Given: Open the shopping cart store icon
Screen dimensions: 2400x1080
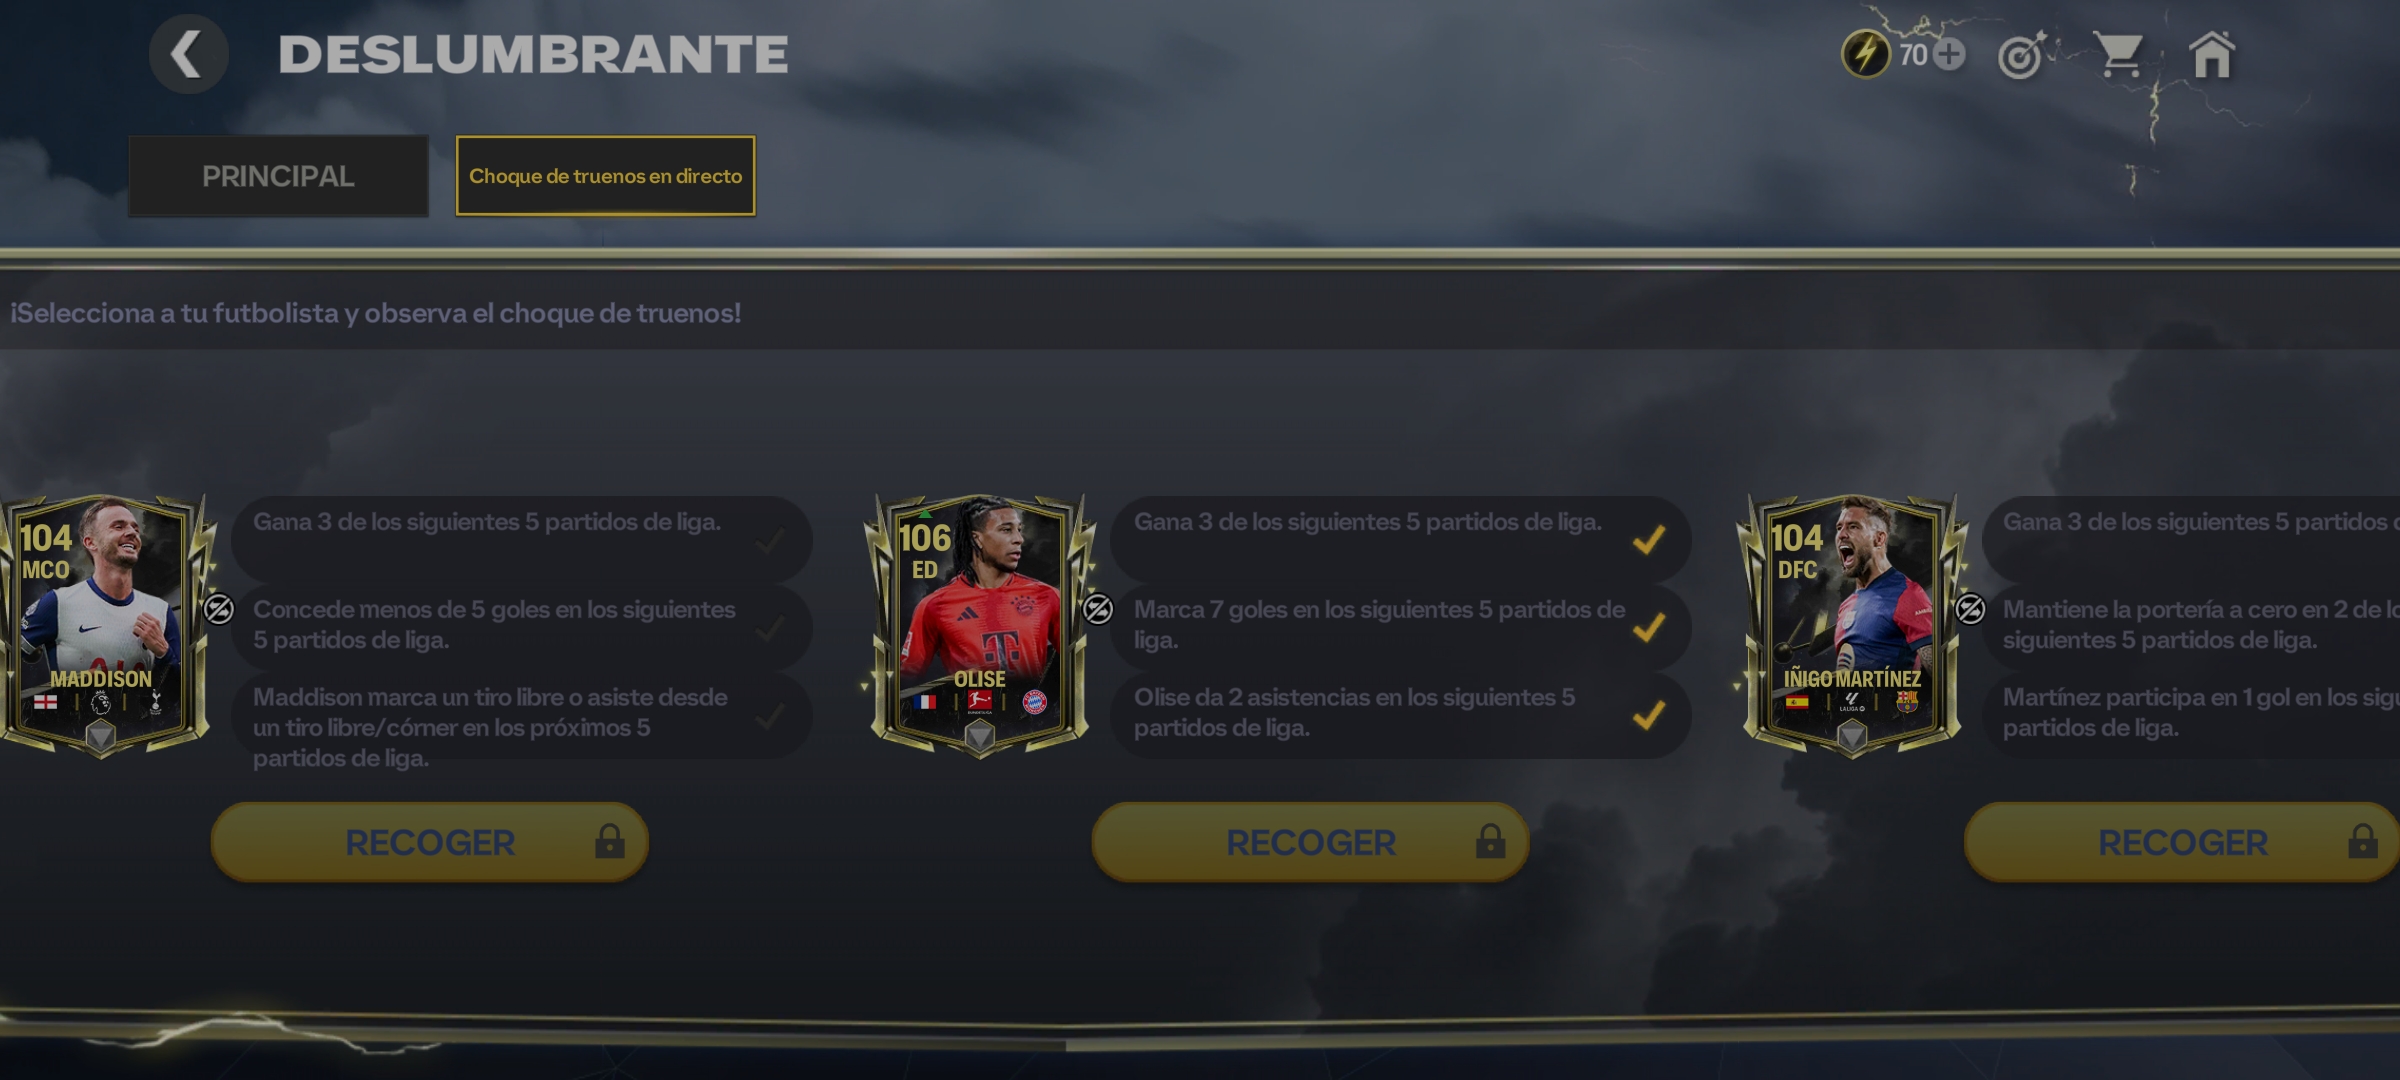Looking at the screenshot, I should (2119, 55).
